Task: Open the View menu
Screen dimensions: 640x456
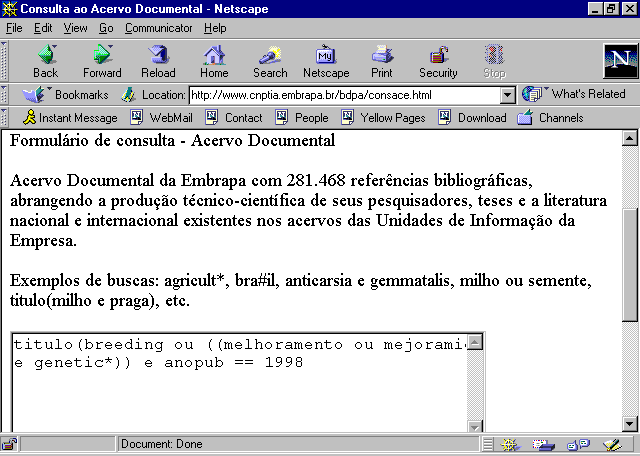Action: (x=75, y=28)
